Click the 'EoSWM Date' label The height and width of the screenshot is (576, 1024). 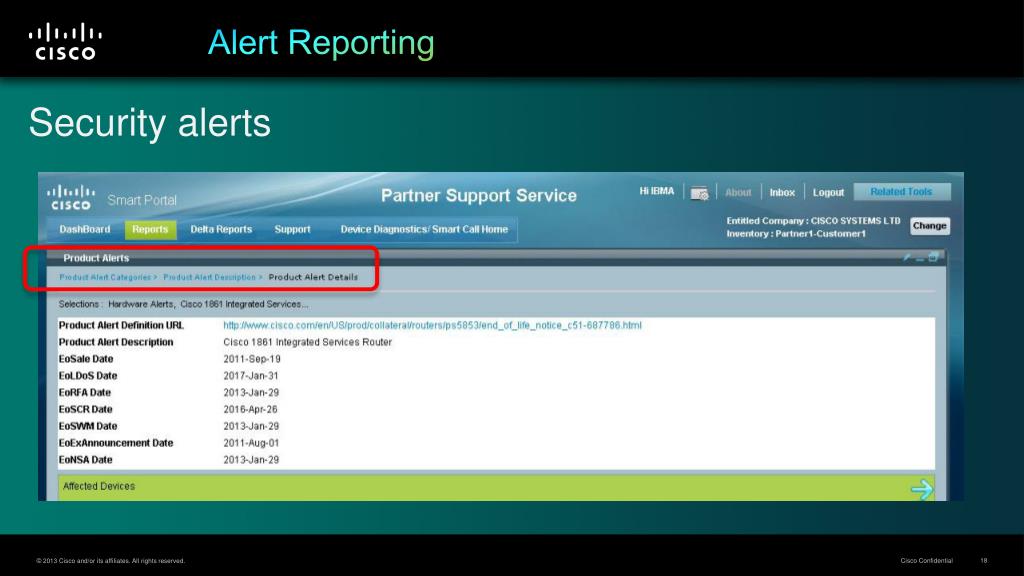(88, 426)
